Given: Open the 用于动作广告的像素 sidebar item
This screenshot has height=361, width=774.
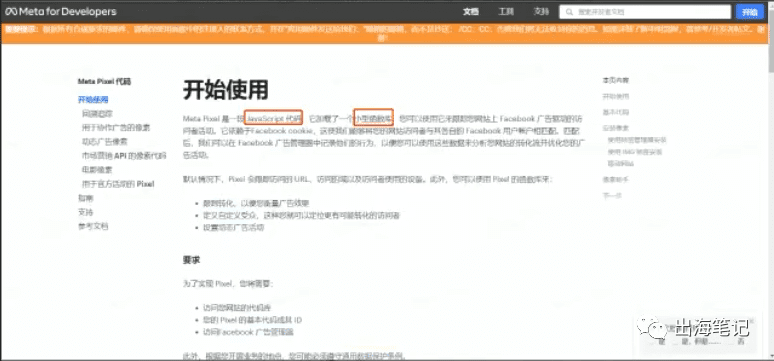Looking at the screenshot, I should pyautogui.click(x=116, y=127).
